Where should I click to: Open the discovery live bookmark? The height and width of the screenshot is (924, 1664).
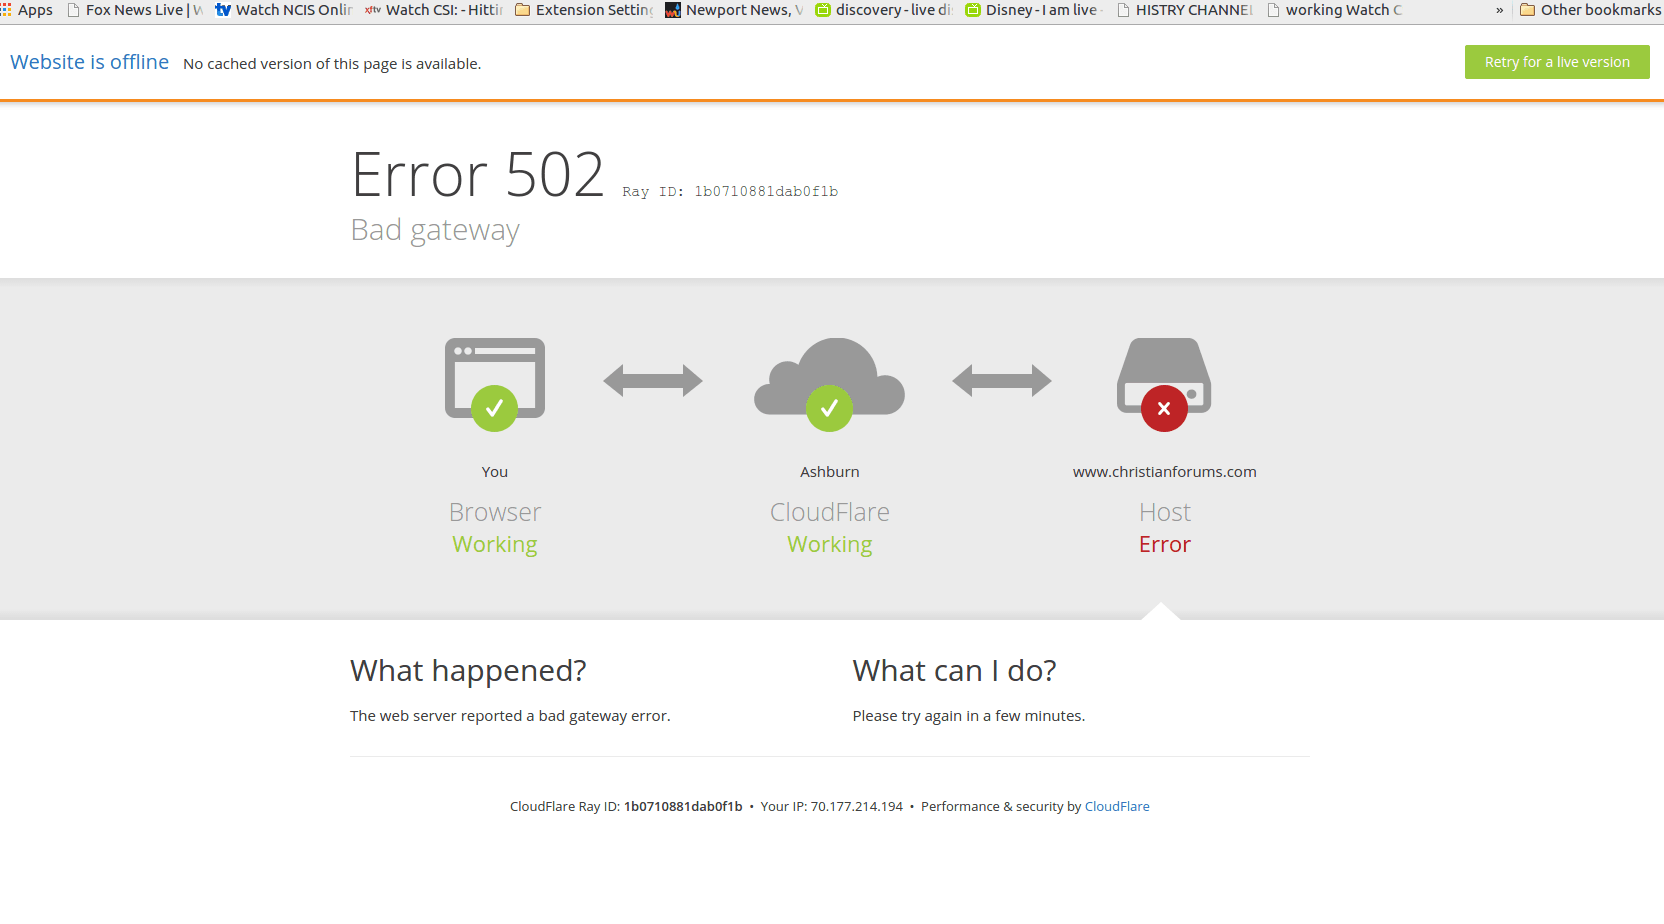tap(884, 10)
